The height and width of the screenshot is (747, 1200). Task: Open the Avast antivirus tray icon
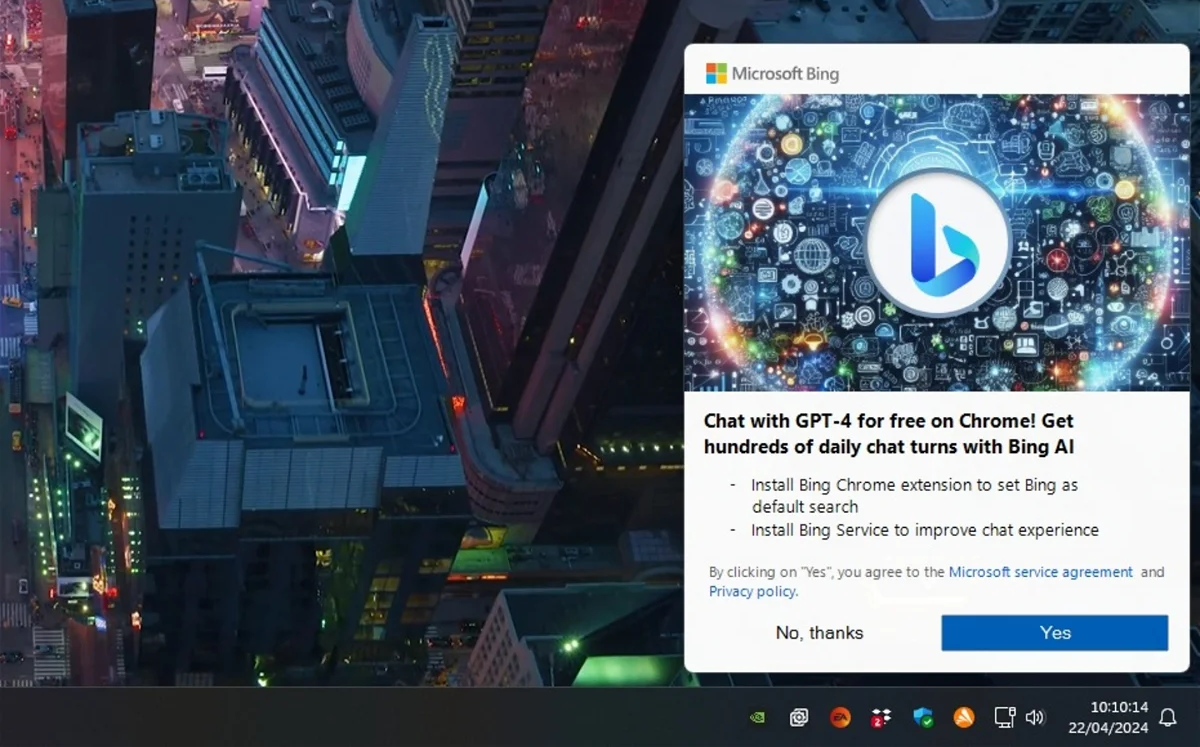coord(964,717)
